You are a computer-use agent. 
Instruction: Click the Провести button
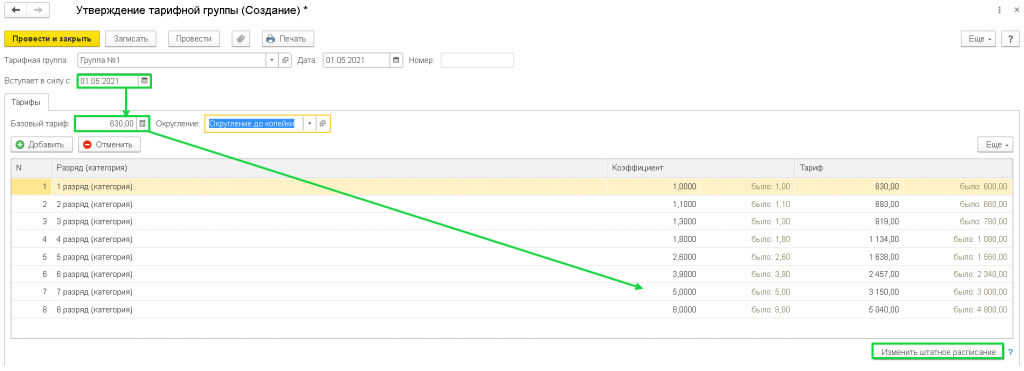(x=193, y=39)
